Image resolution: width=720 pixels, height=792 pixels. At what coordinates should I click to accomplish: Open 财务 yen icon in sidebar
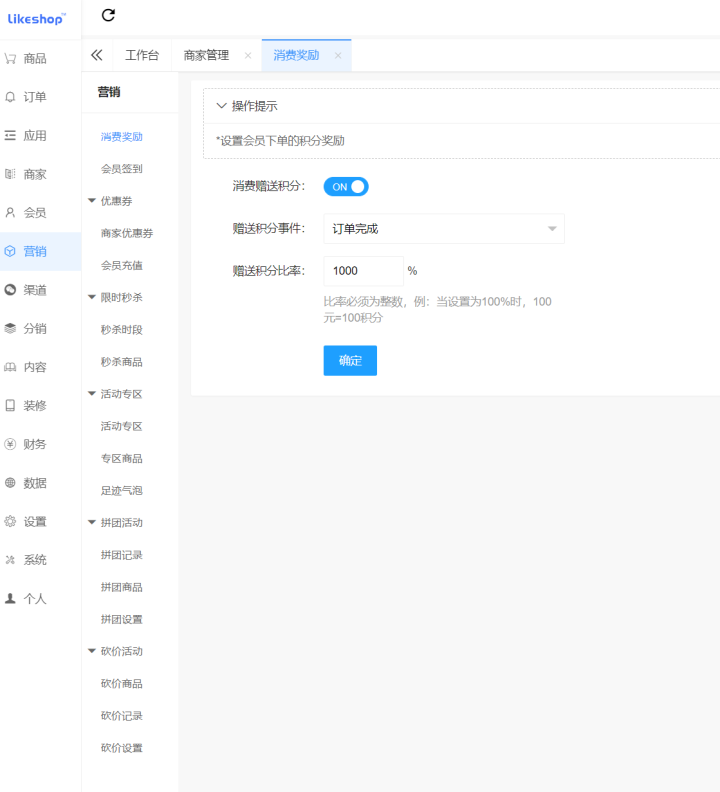(x=10, y=444)
